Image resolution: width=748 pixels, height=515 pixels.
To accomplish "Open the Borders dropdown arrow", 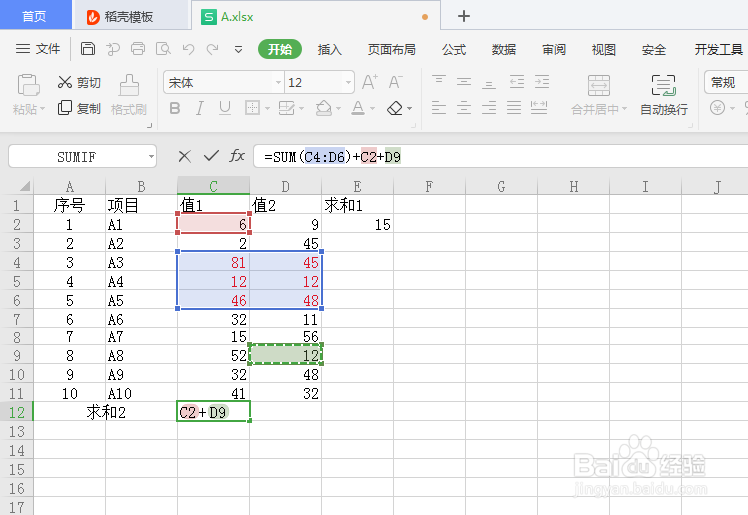I will pos(267,109).
